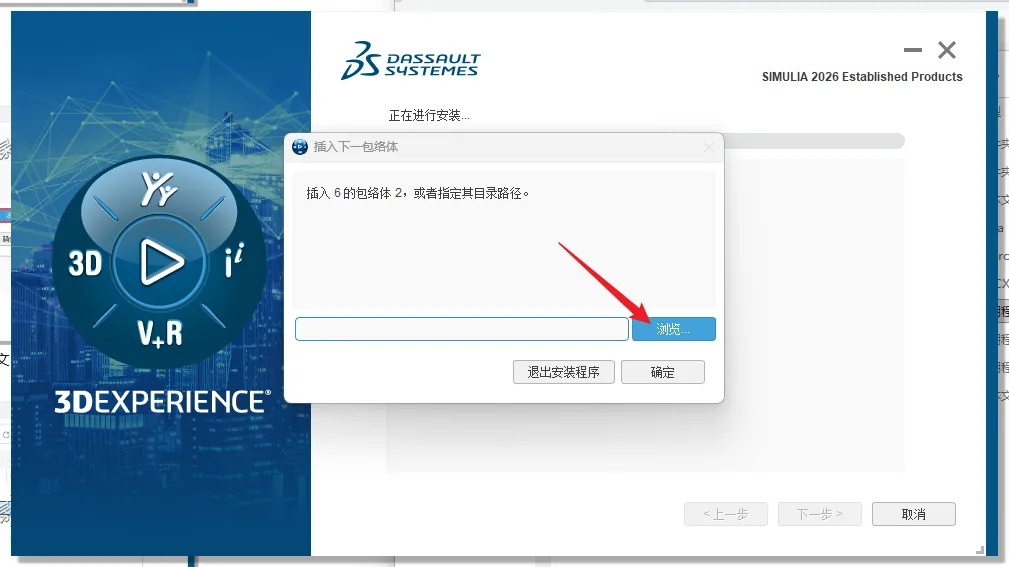The height and width of the screenshot is (567, 1009).
Task: Click the 正在进行安装... status text
Action: pos(429,115)
